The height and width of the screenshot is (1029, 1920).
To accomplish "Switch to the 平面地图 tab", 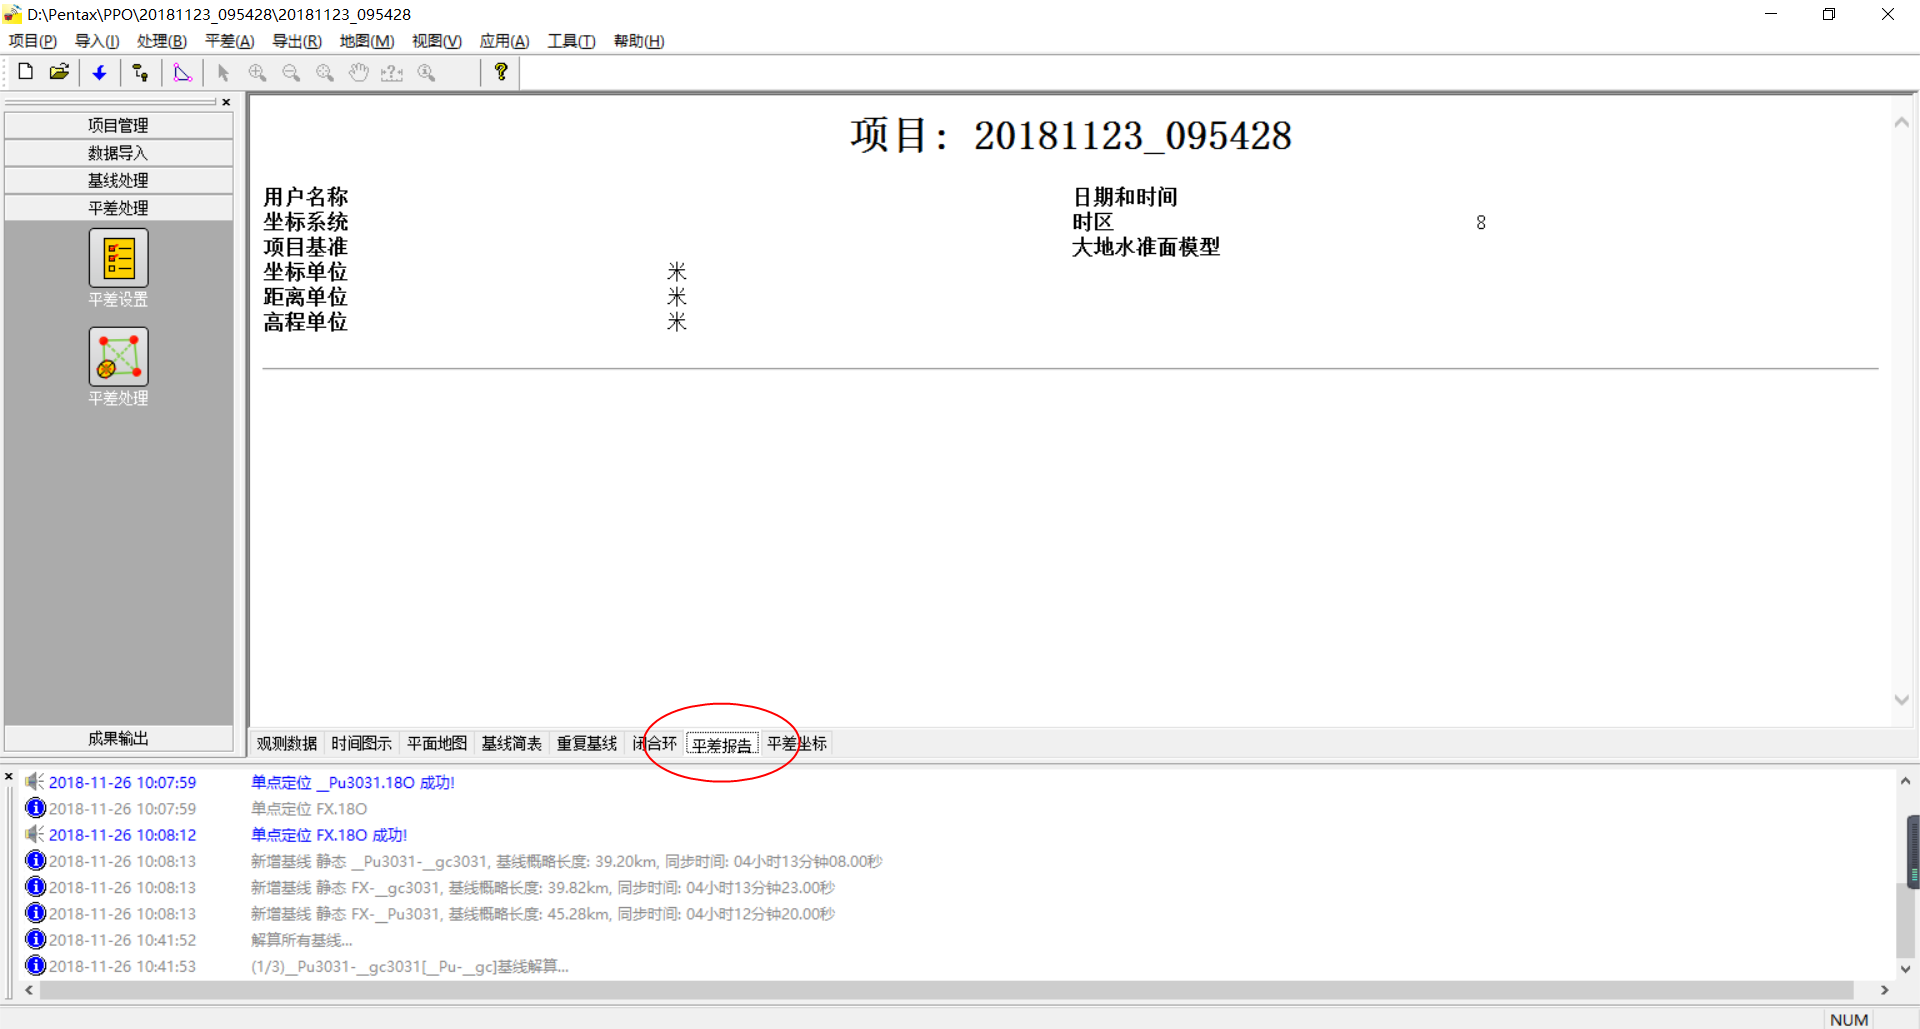I will pos(437,744).
